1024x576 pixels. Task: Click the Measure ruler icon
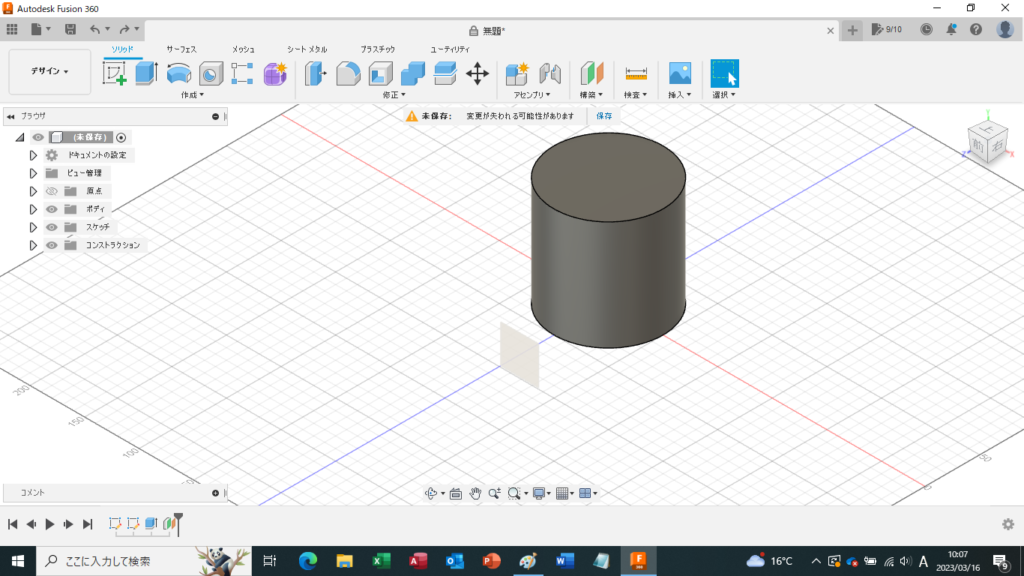635,73
